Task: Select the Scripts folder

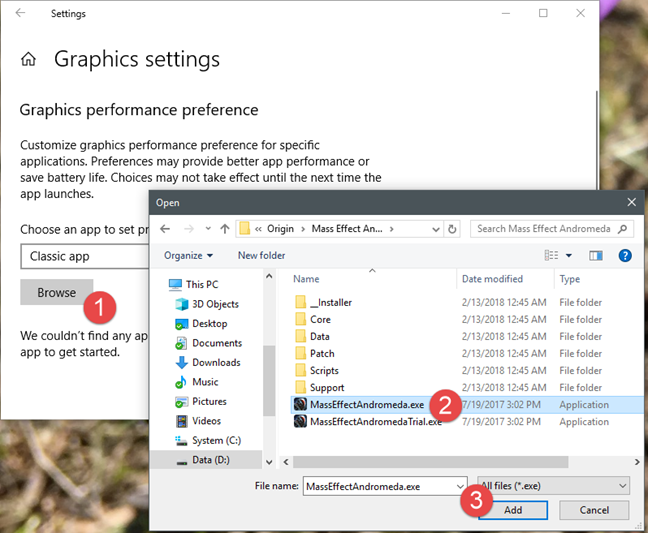Action: coord(317,370)
